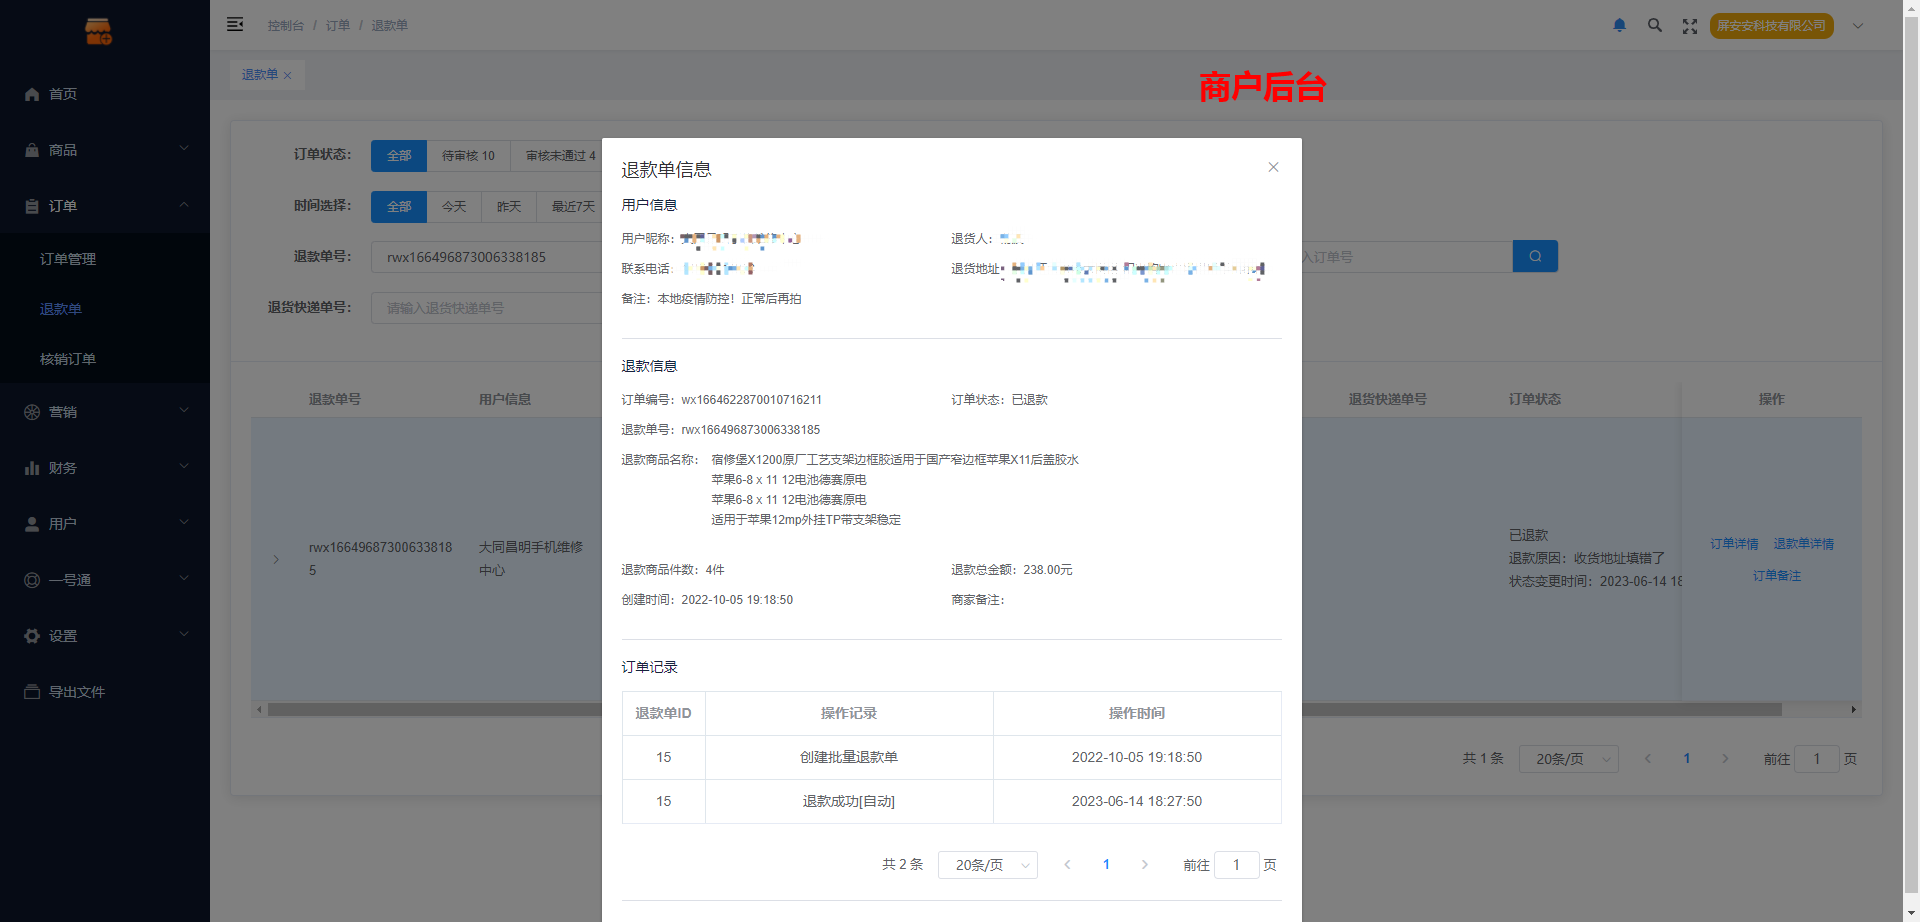Viewport: 1920px width, 922px height.
Task: Expand the table row for rwx16649687300633818
Action: tap(276, 559)
